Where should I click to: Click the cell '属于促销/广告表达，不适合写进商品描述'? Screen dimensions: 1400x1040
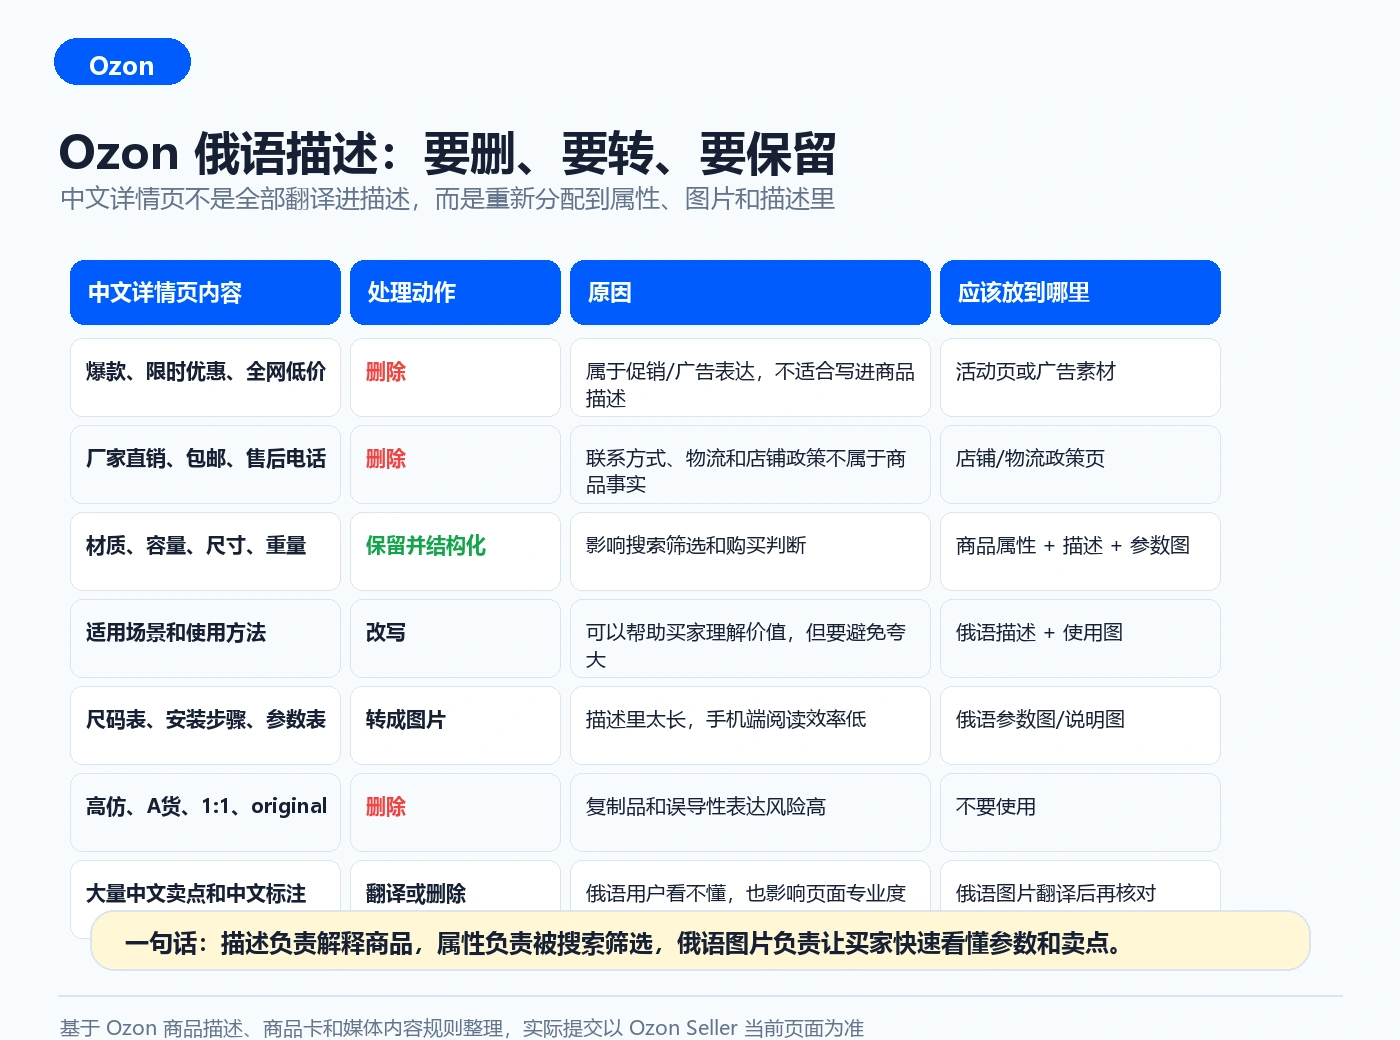[x=750, y=377]
